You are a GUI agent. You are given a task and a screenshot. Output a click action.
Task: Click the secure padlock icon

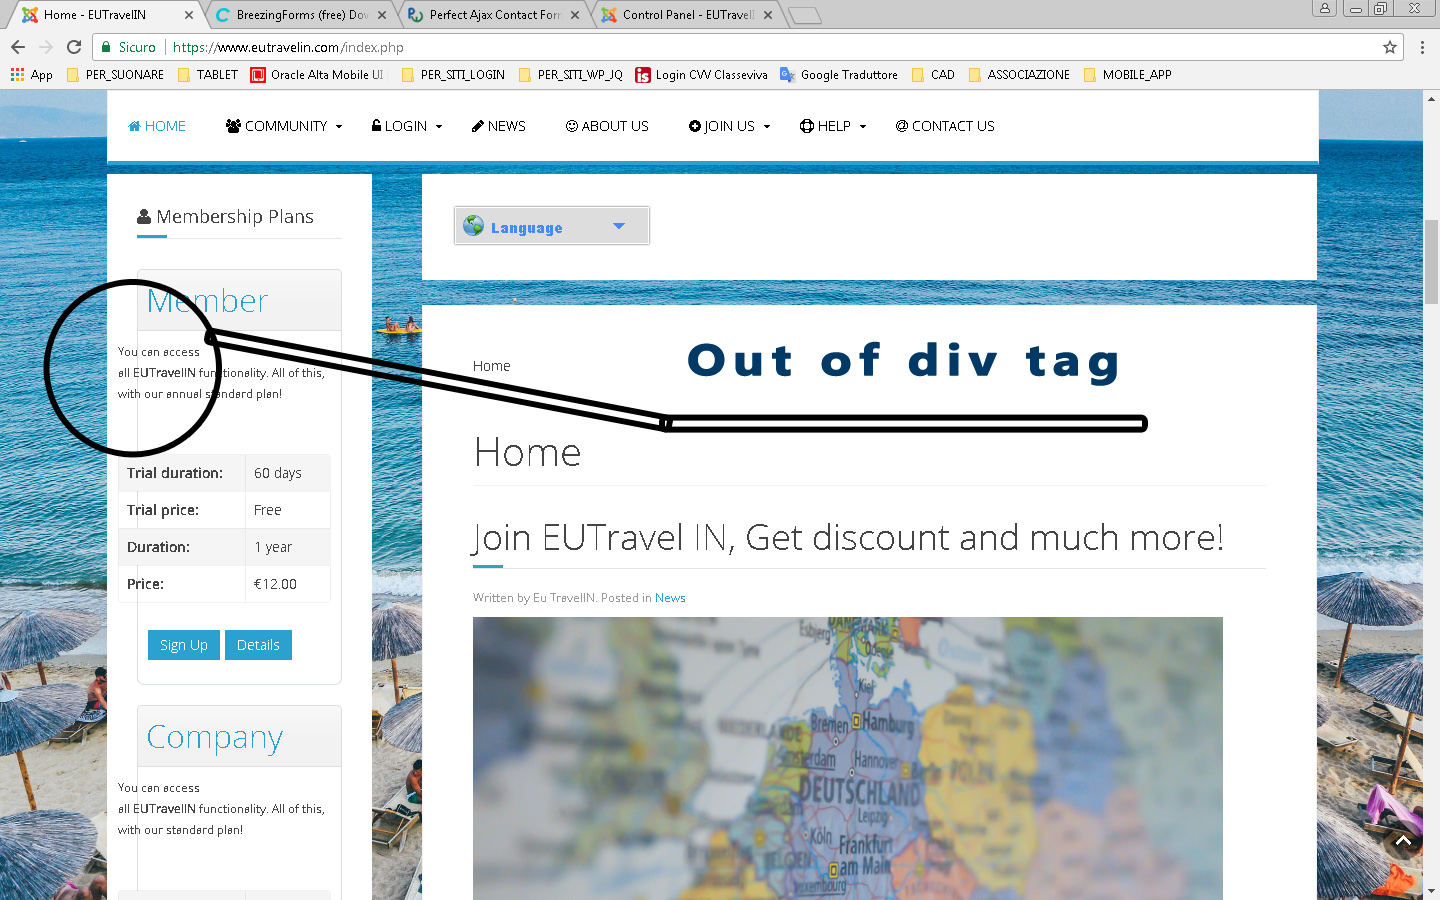[106, 47]
